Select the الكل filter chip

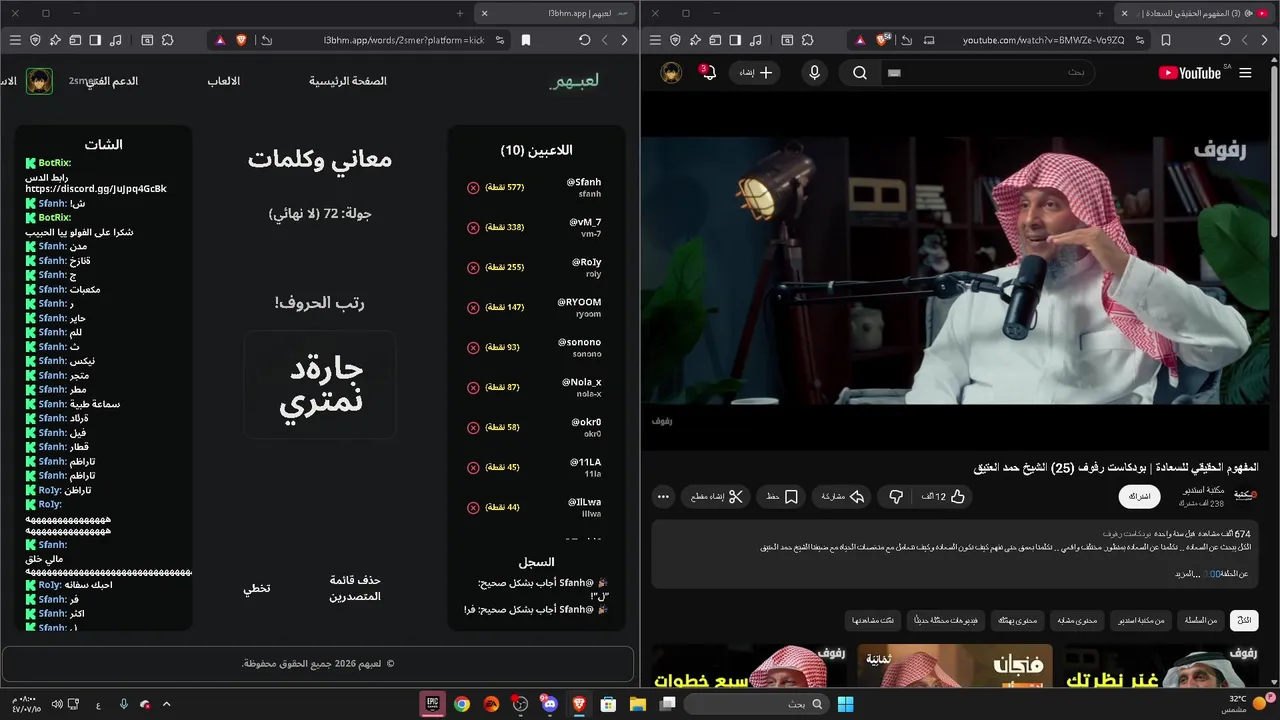coord(1244,621)
